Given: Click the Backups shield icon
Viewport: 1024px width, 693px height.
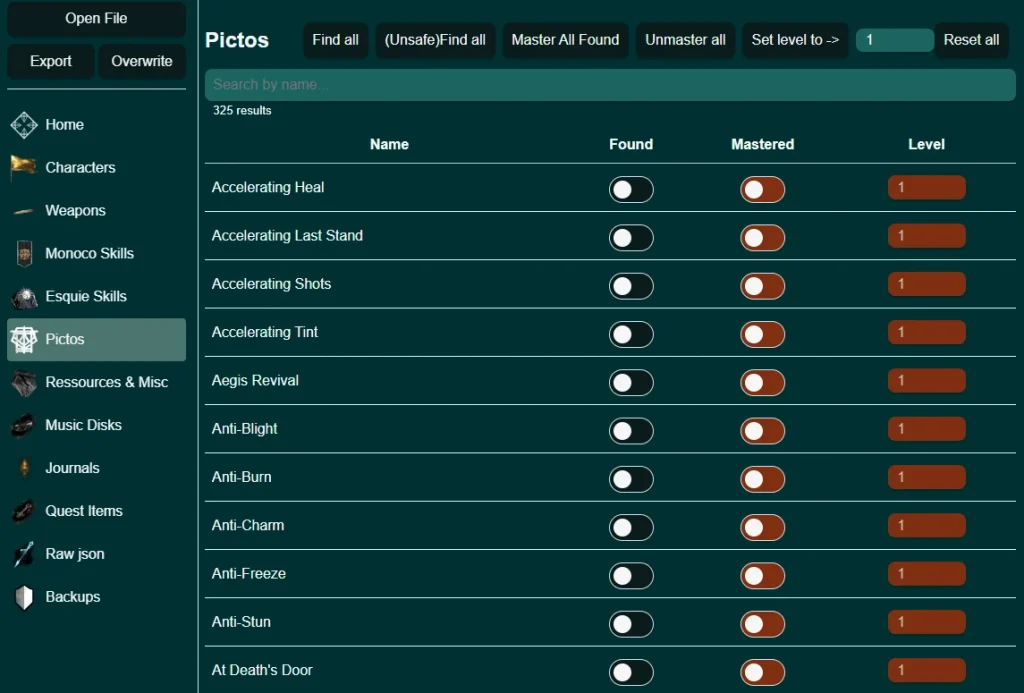Looking at the screenshot, I should [x=24, y=598].
